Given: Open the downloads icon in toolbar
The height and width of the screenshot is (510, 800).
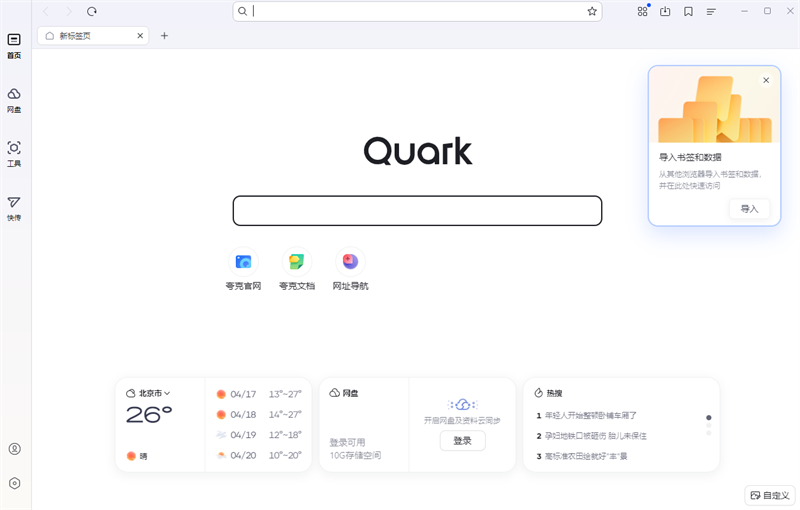Looking at the screenshot, I should tap(665, 11).
